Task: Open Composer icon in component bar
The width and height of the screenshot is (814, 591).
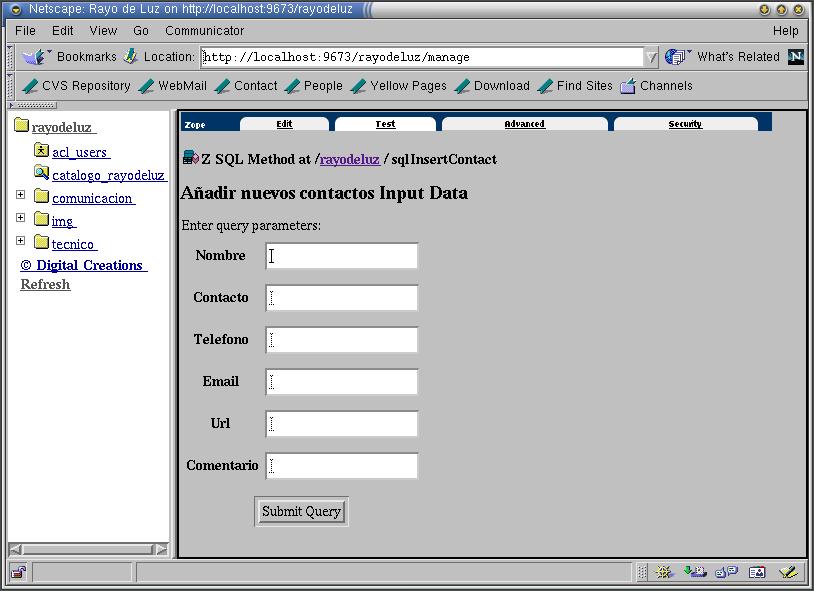Action: click(789, 572)
